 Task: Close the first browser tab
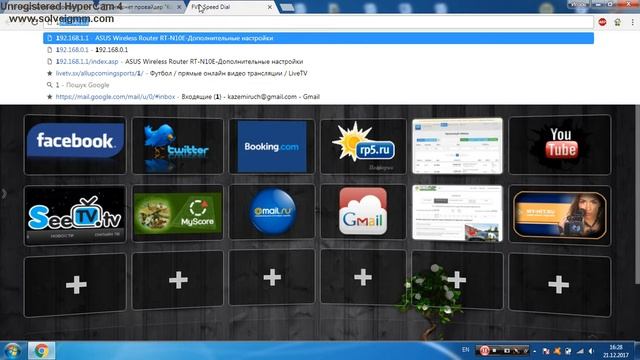pyautogui.click(x=179, y=7)
